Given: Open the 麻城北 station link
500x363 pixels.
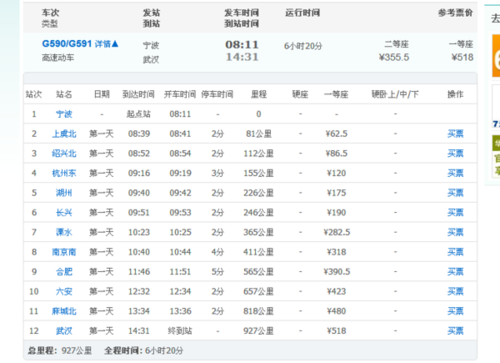Looking at the screenshot, I should [x=64, y=311].
